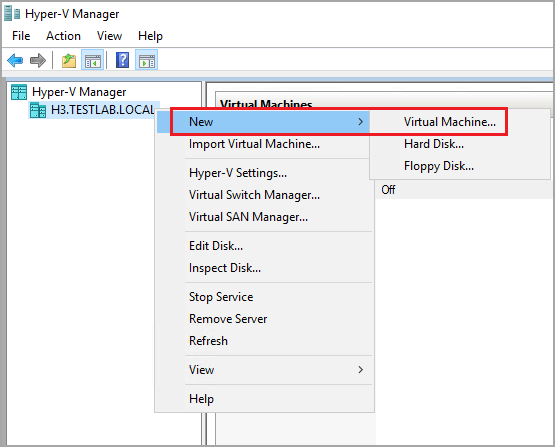Click Stop Service in context menu
This screenshot has width=555, height=447.
(221, 297)
